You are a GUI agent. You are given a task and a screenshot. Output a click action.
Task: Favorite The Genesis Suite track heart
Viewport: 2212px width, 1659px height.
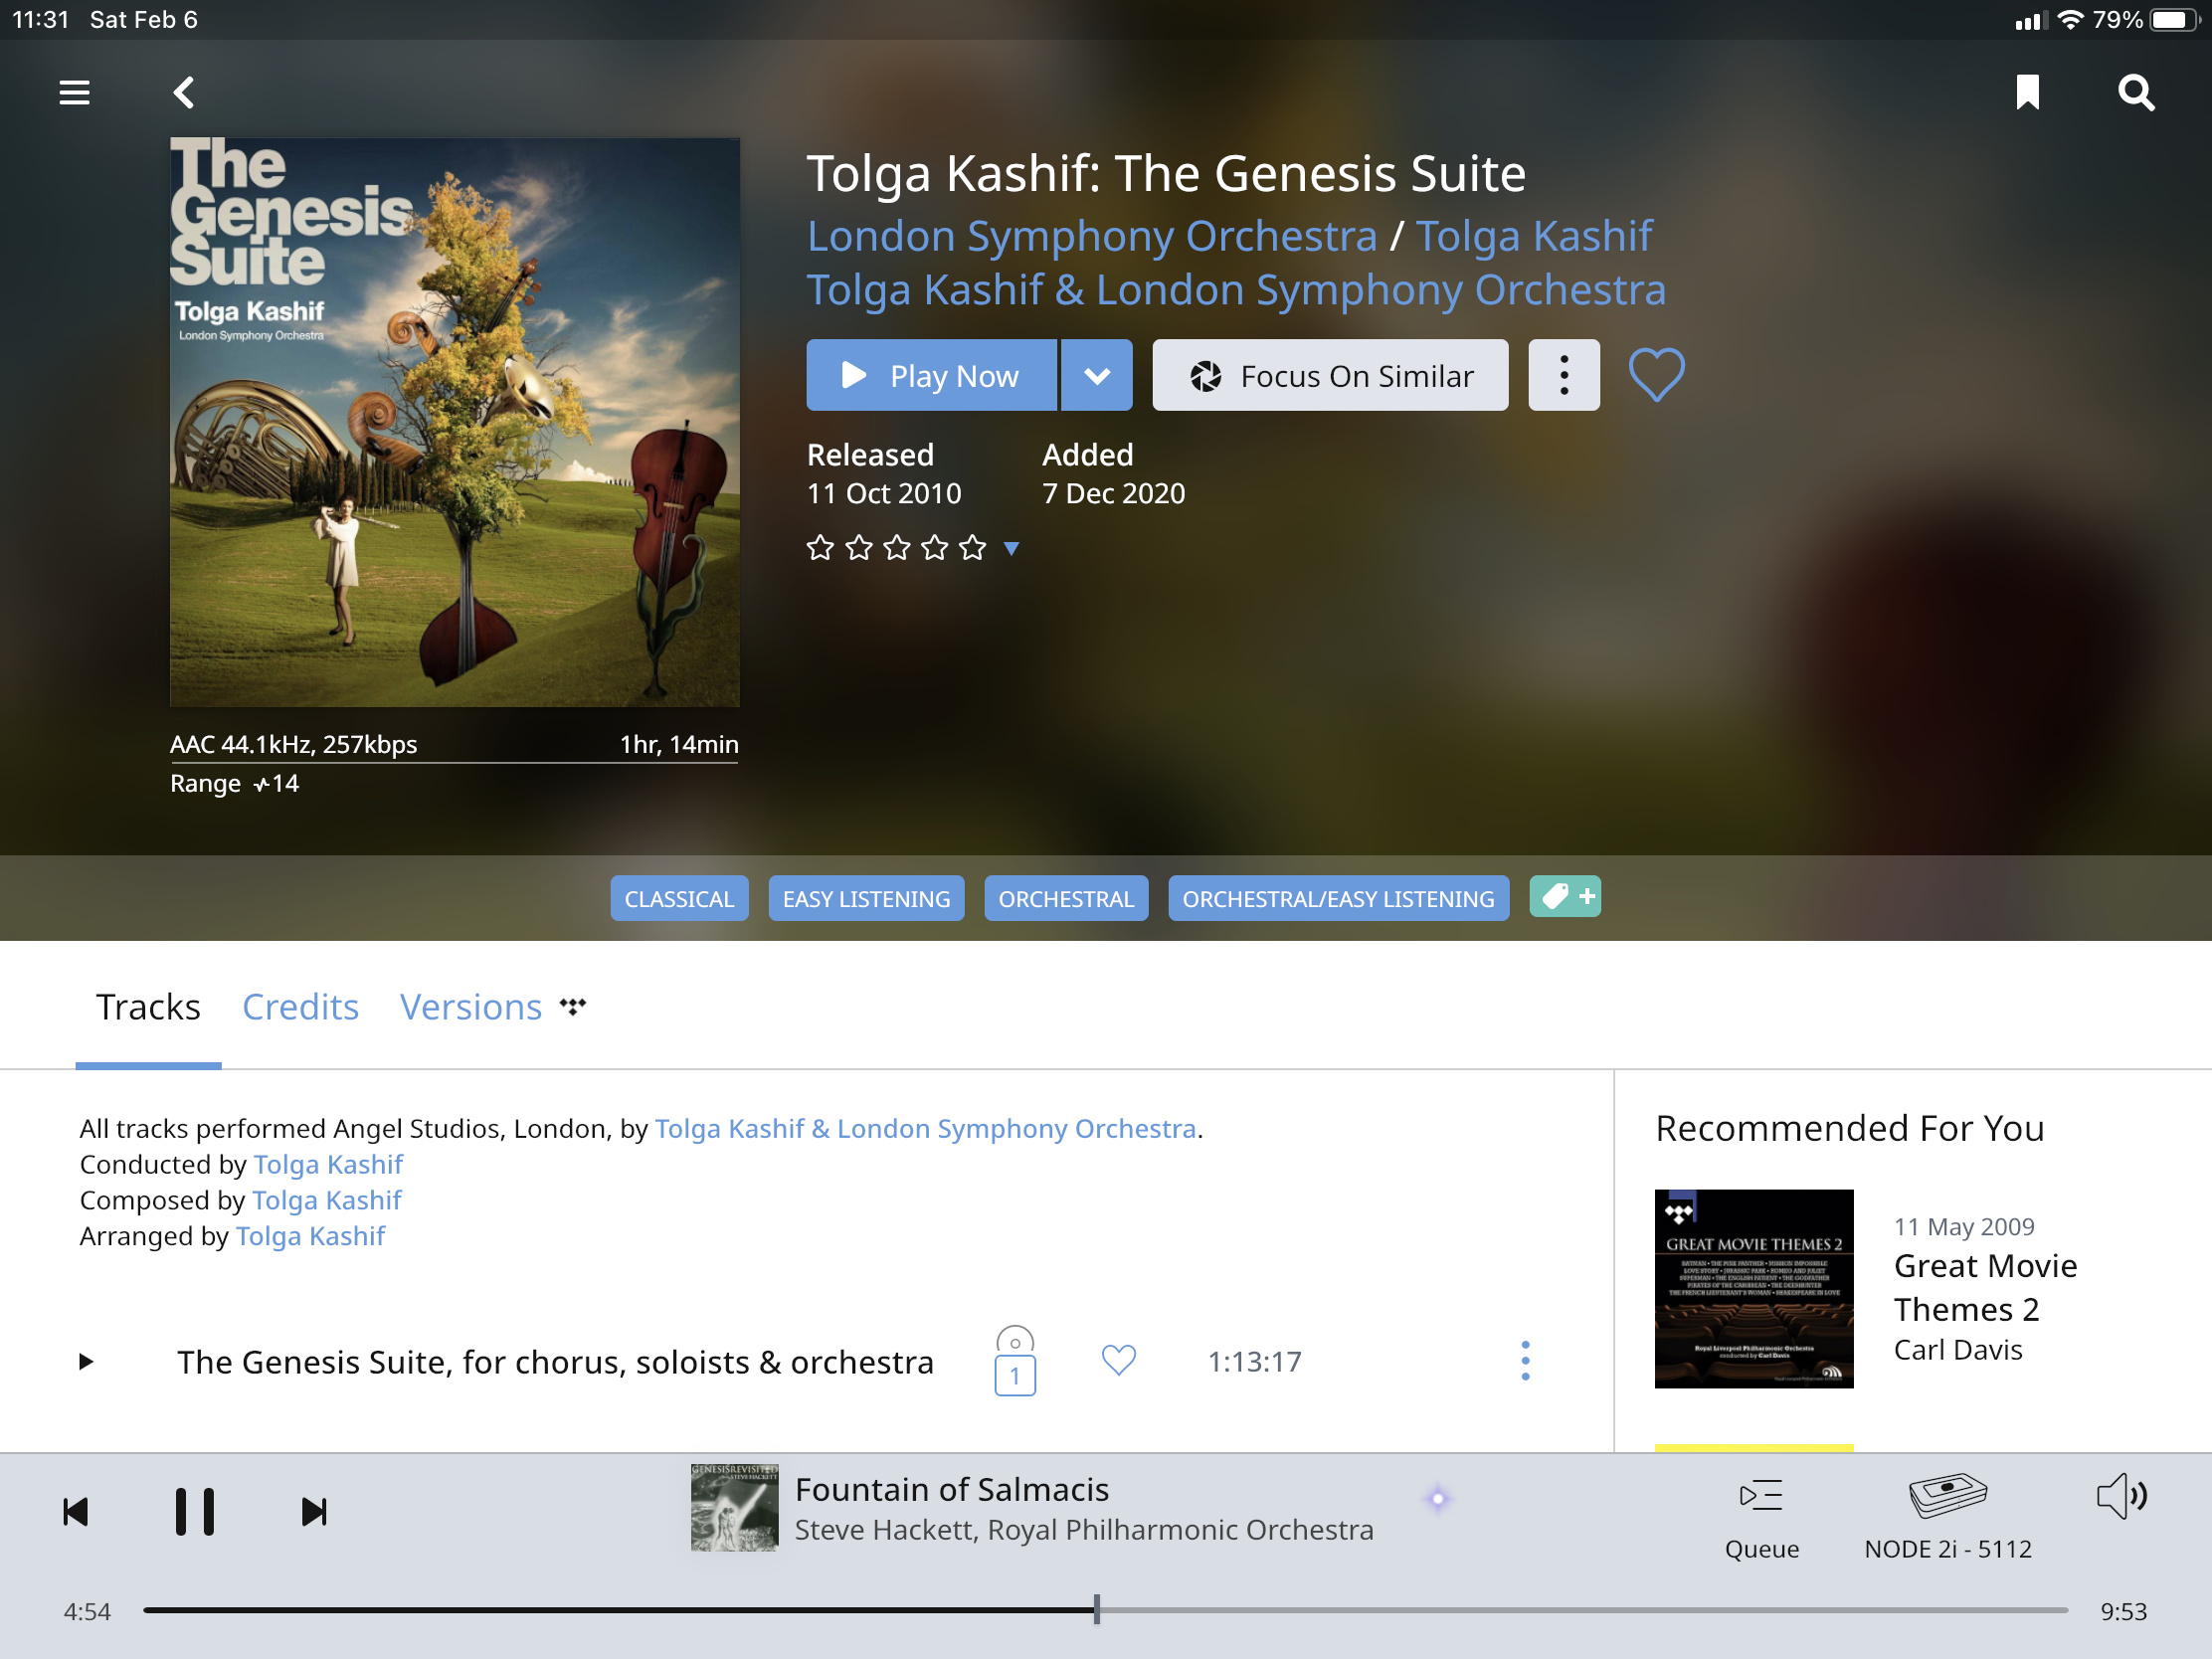1118,1360
